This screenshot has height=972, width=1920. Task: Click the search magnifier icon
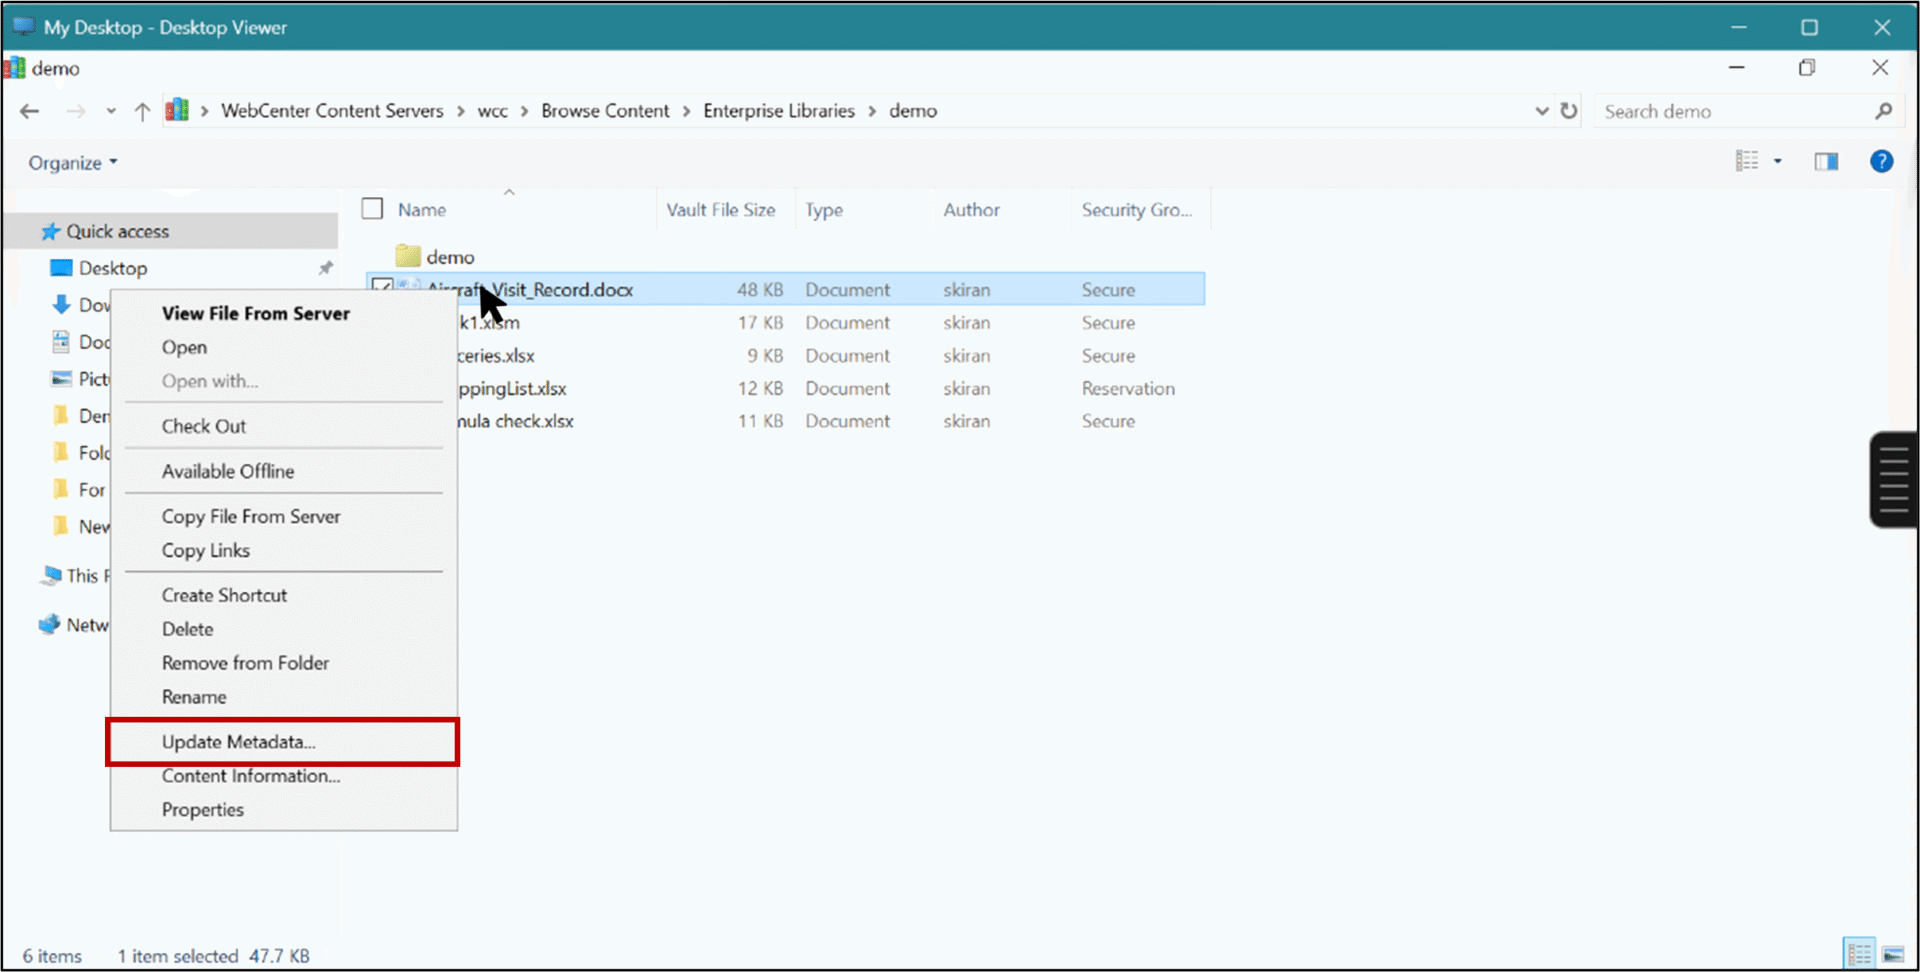point(1884,111)
